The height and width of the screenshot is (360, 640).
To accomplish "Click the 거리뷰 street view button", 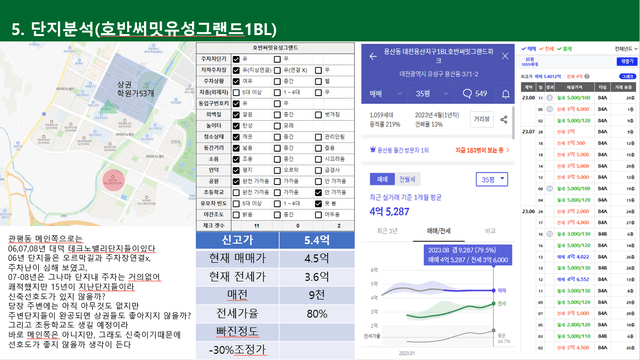I will coord(482,120).
